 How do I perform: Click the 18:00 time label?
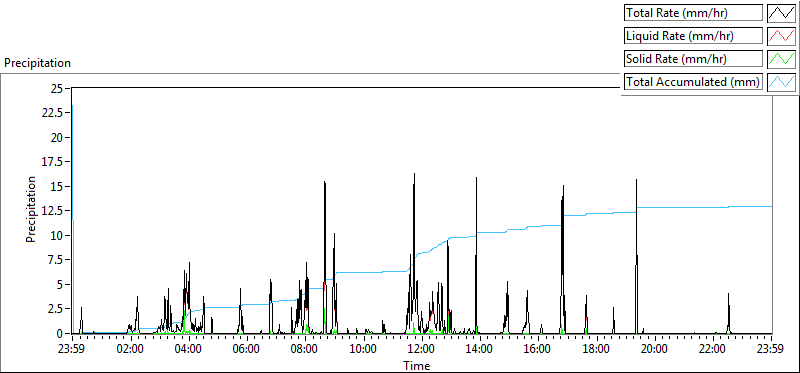tap(595, 350)
